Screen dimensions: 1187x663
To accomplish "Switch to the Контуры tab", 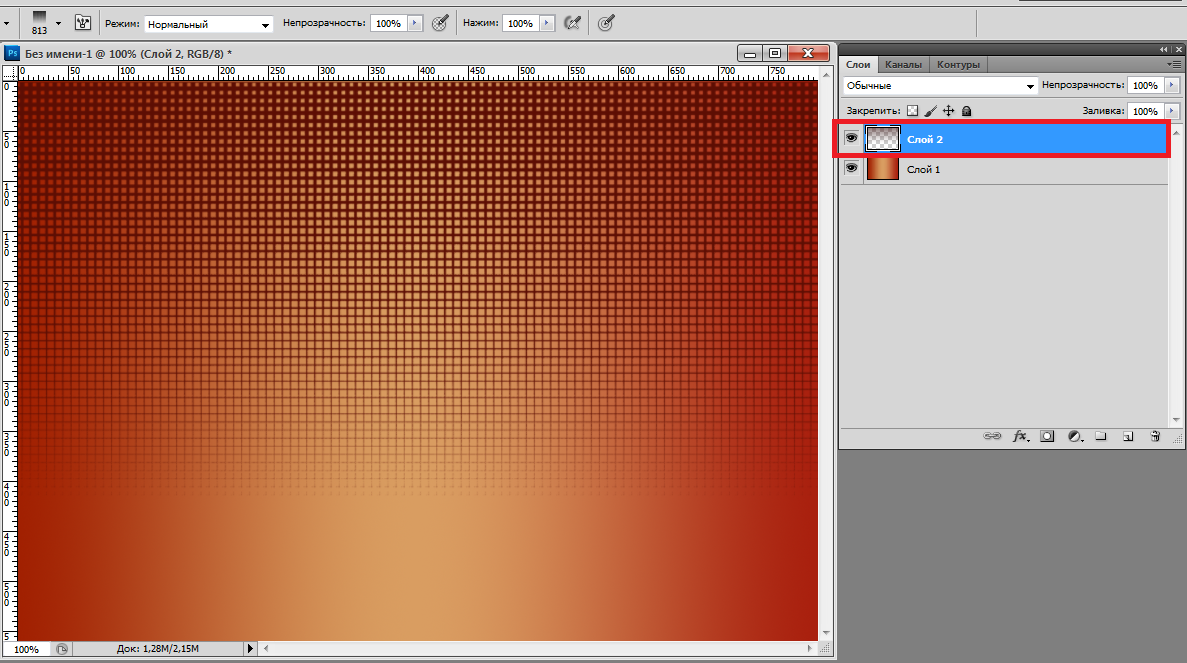I will (x=958, y=64).
